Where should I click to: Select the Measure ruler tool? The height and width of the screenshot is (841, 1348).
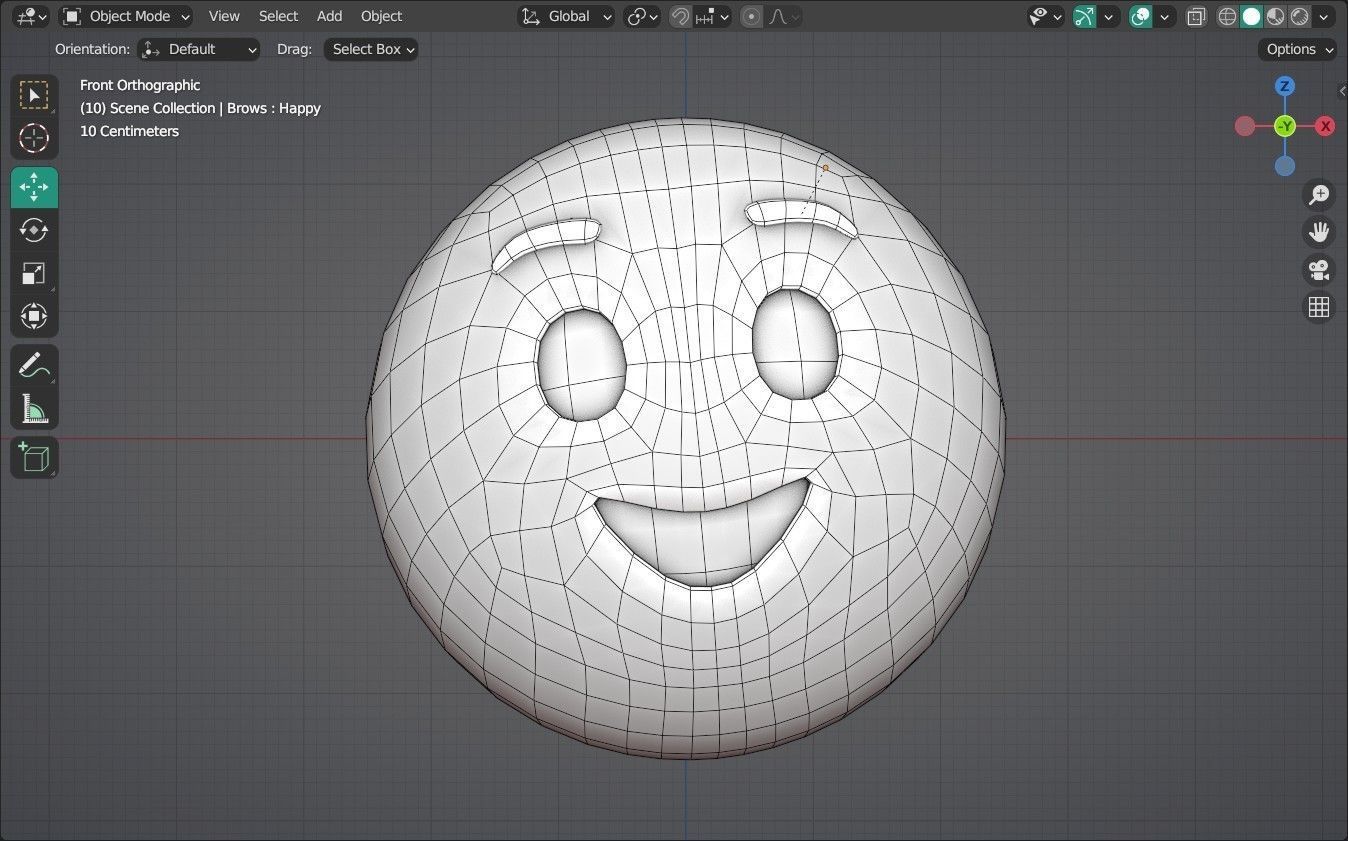34,408
